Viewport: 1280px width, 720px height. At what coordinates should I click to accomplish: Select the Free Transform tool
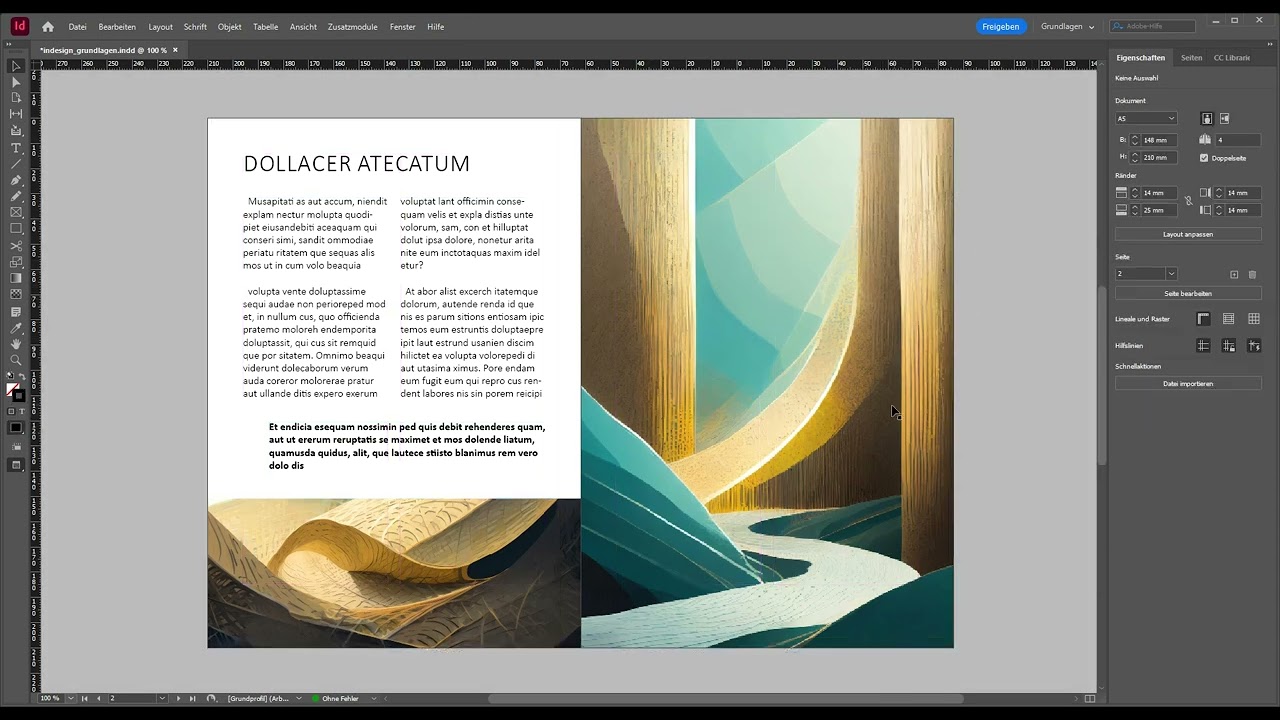pos(16,262)
